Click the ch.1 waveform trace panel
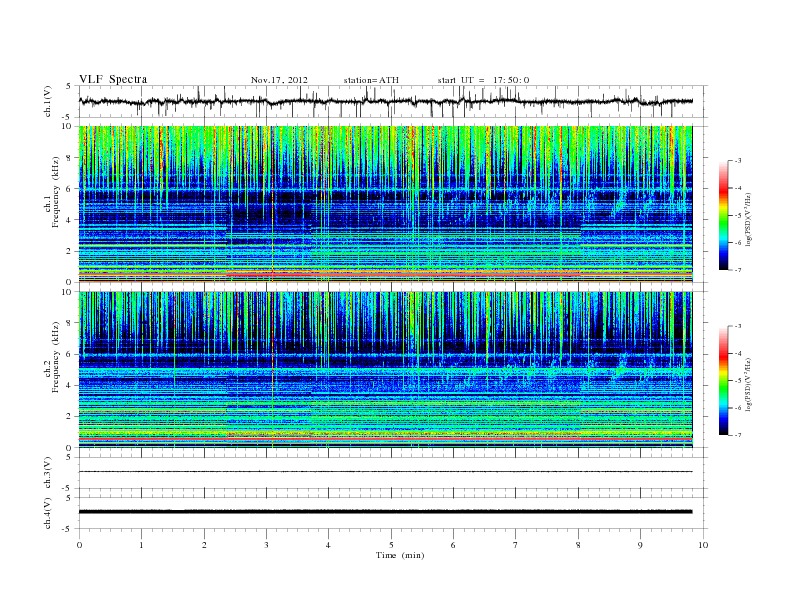The width and height of the screenshot is (792, 612). pyautogui.click(x=393, y=101)
